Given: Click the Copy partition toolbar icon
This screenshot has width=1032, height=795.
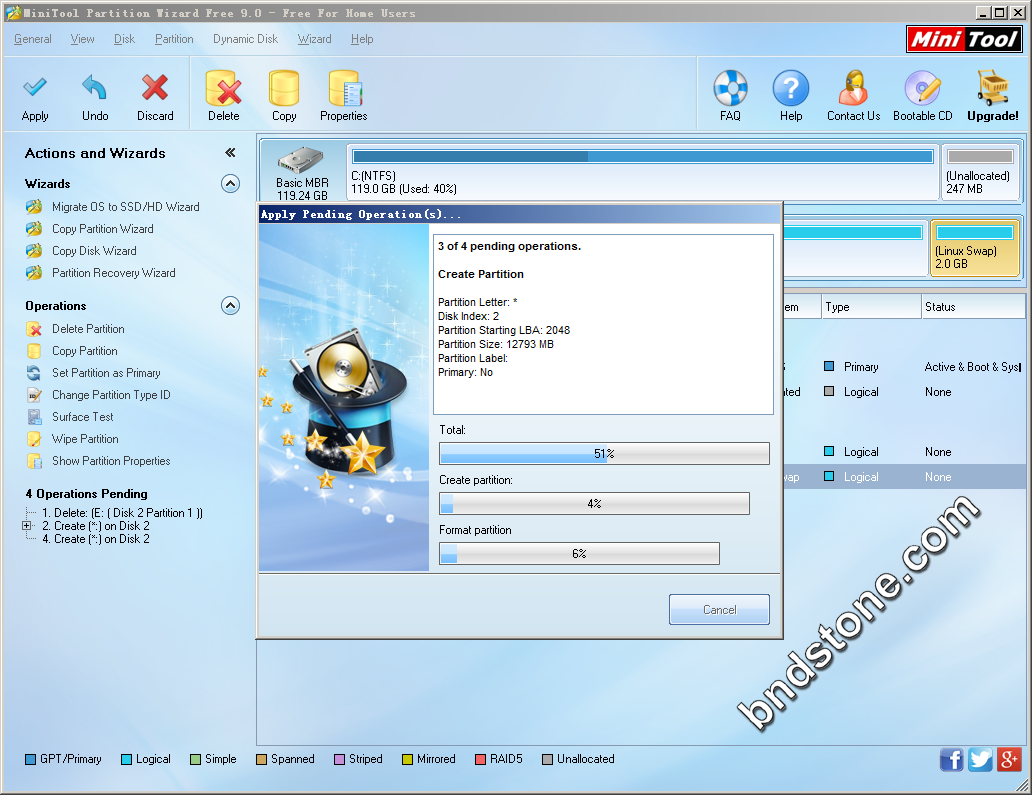Looking at the screenshot, I should 284,88.
